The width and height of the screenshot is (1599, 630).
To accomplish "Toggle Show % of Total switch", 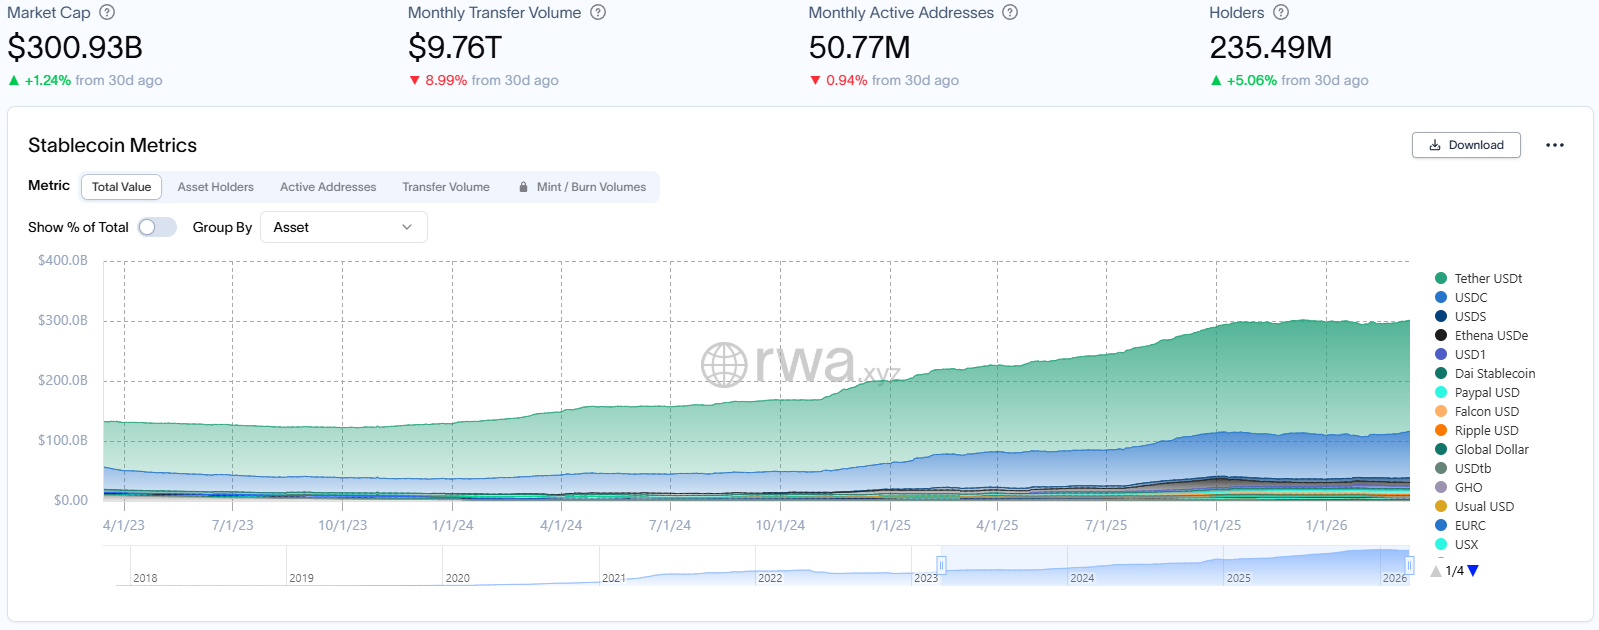I will point(157,227).
